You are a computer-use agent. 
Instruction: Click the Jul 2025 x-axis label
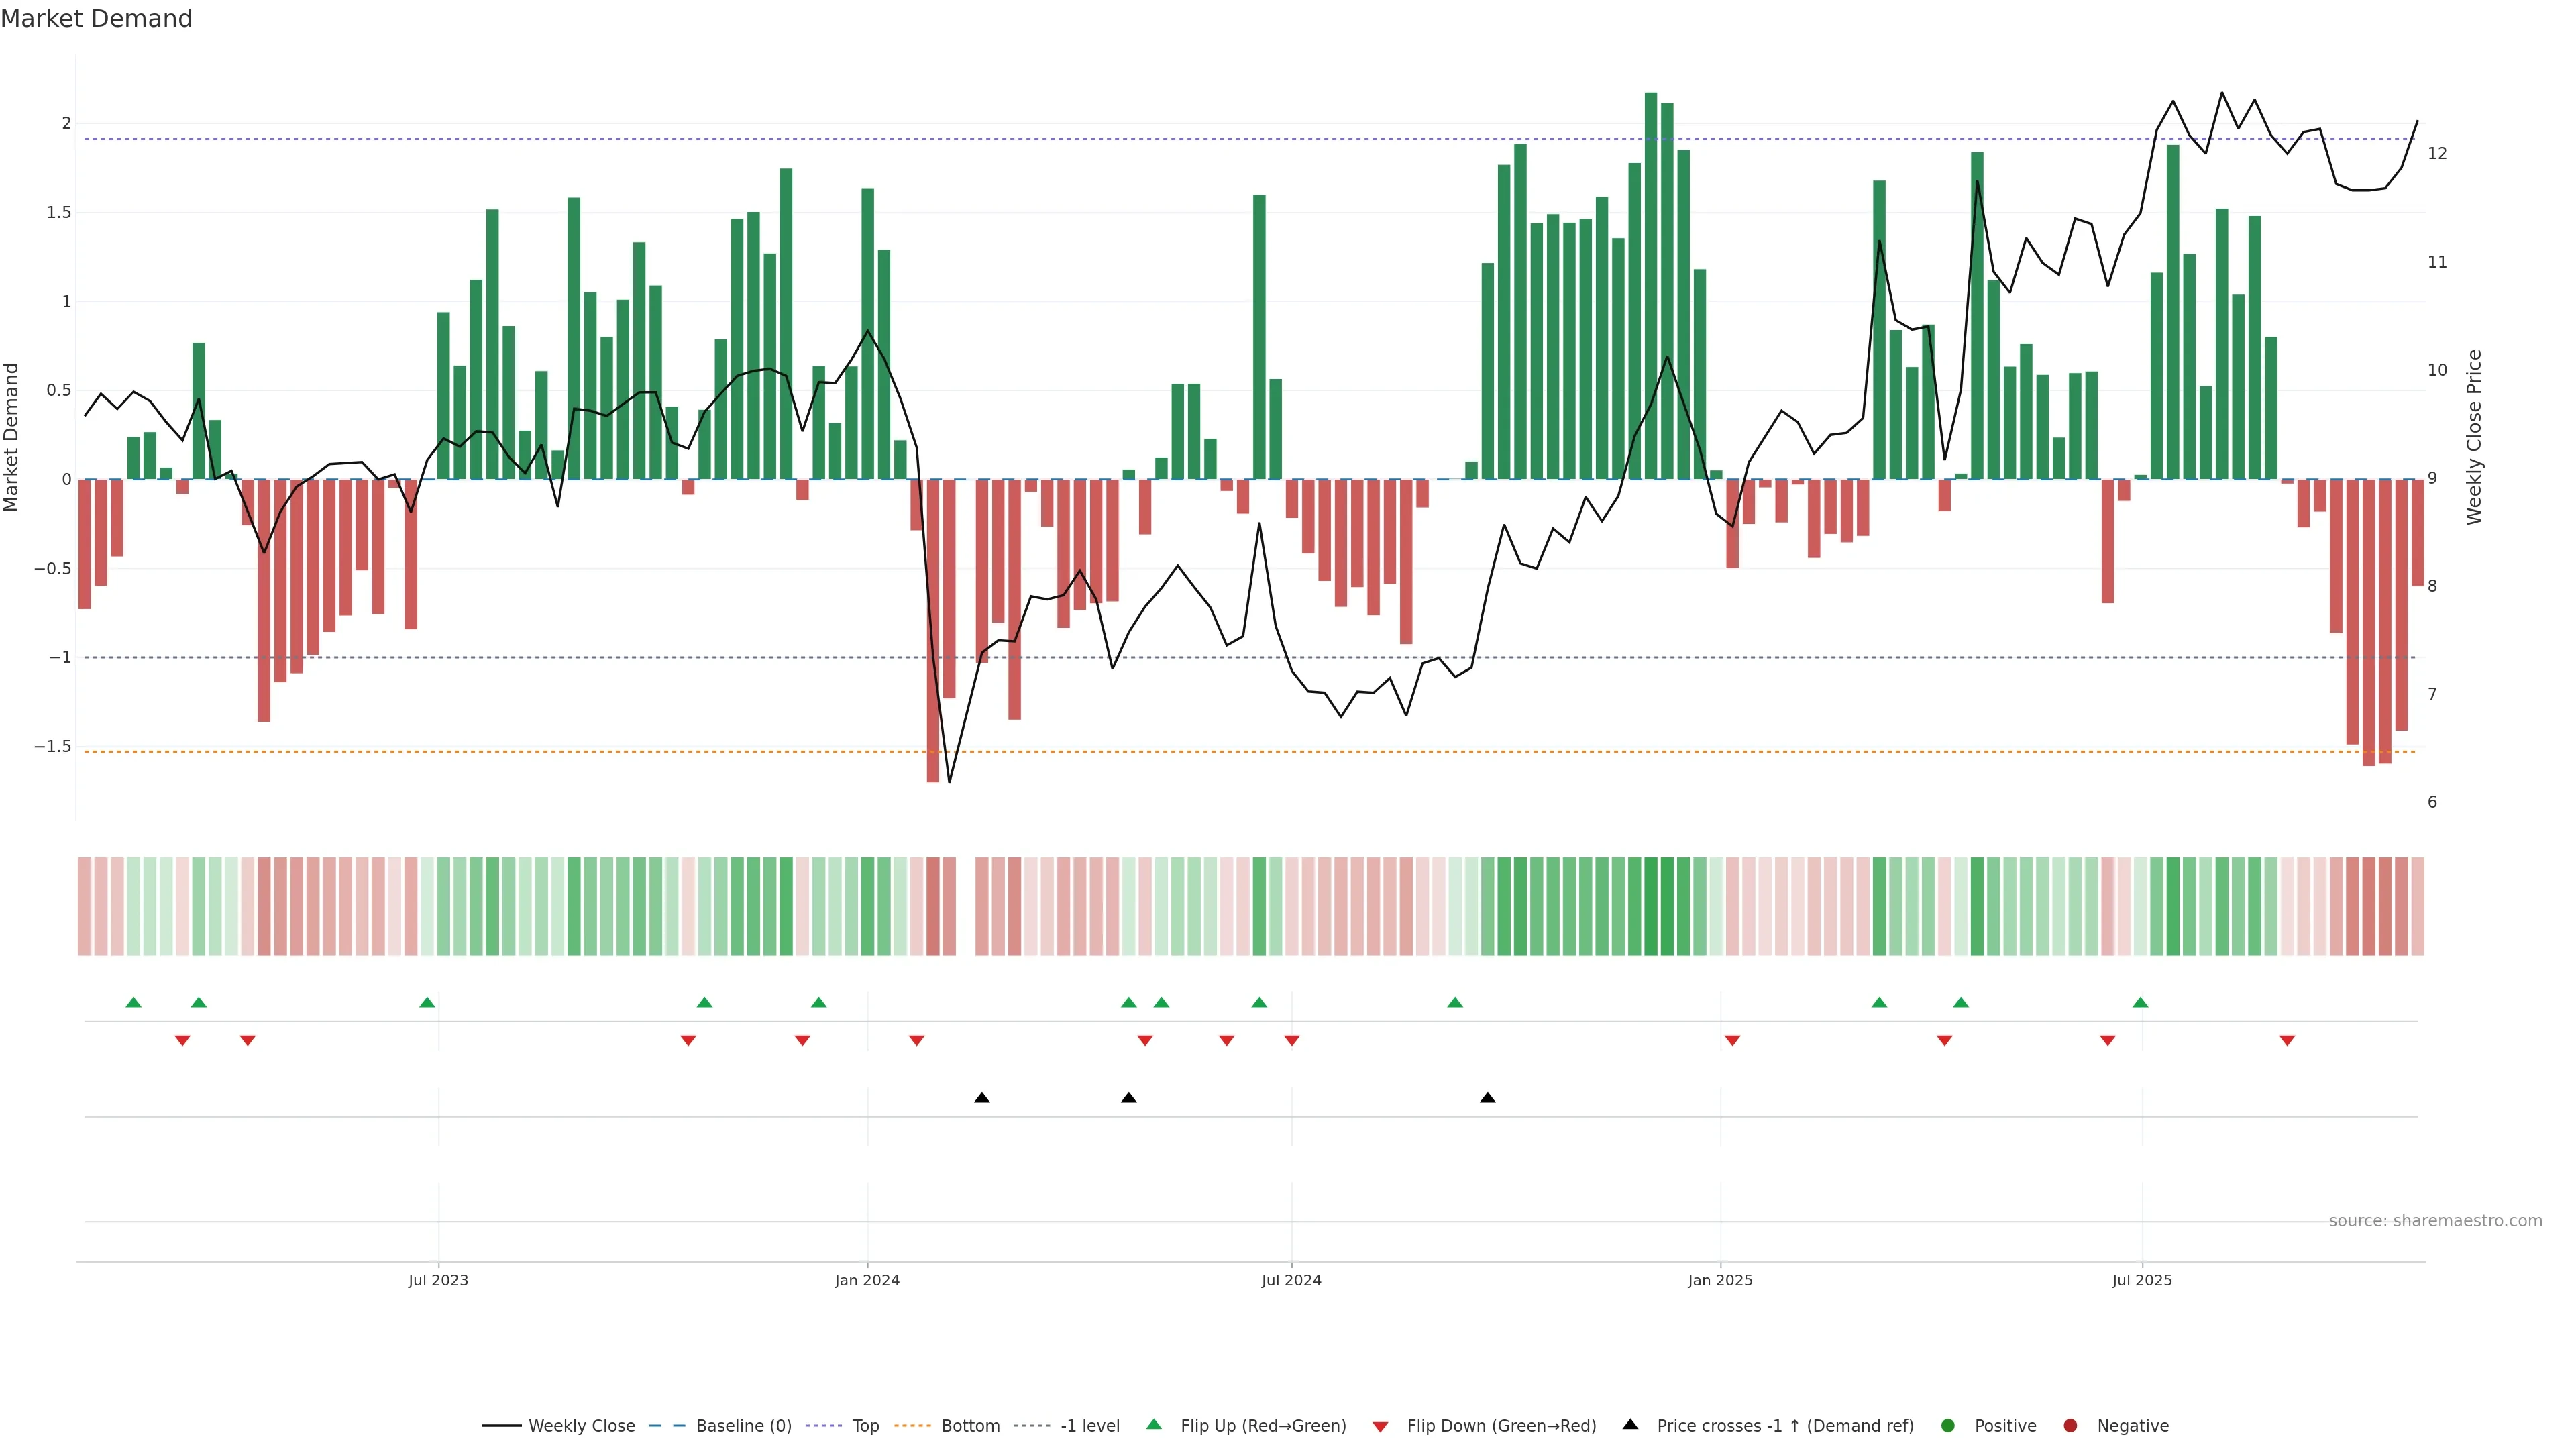(2142, 1280)
